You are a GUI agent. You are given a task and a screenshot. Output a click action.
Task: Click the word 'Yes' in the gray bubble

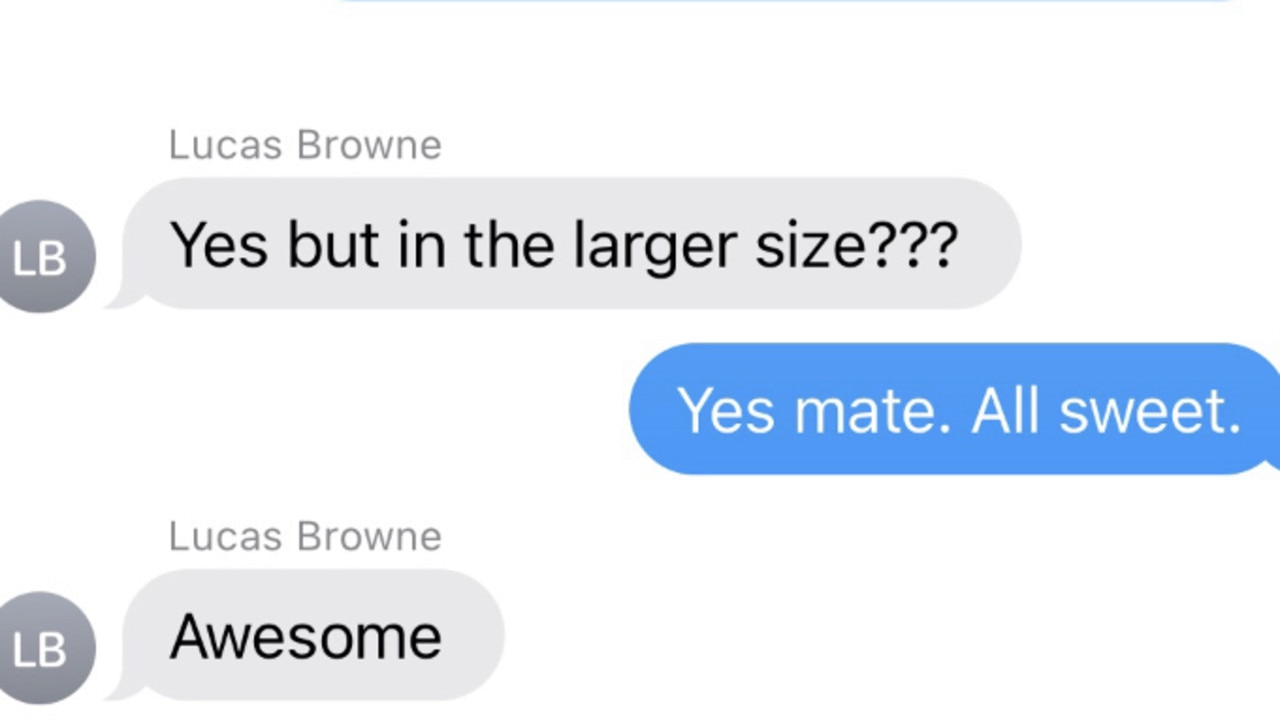219,245
